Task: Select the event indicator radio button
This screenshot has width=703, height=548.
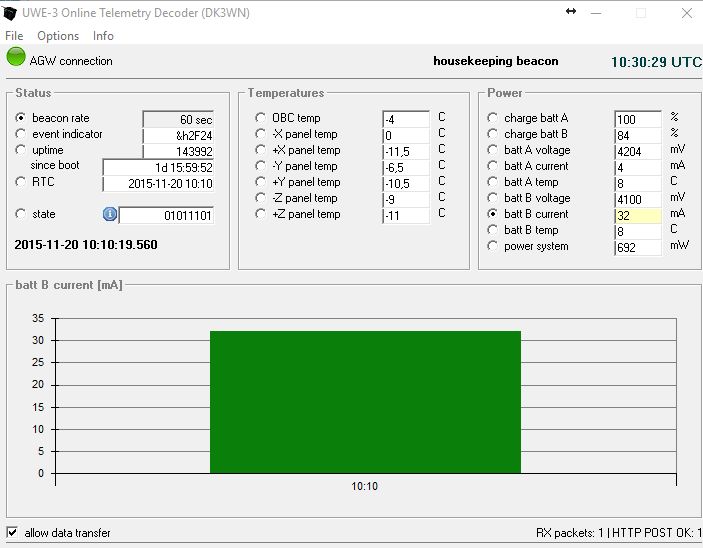Action: [20, 134]
